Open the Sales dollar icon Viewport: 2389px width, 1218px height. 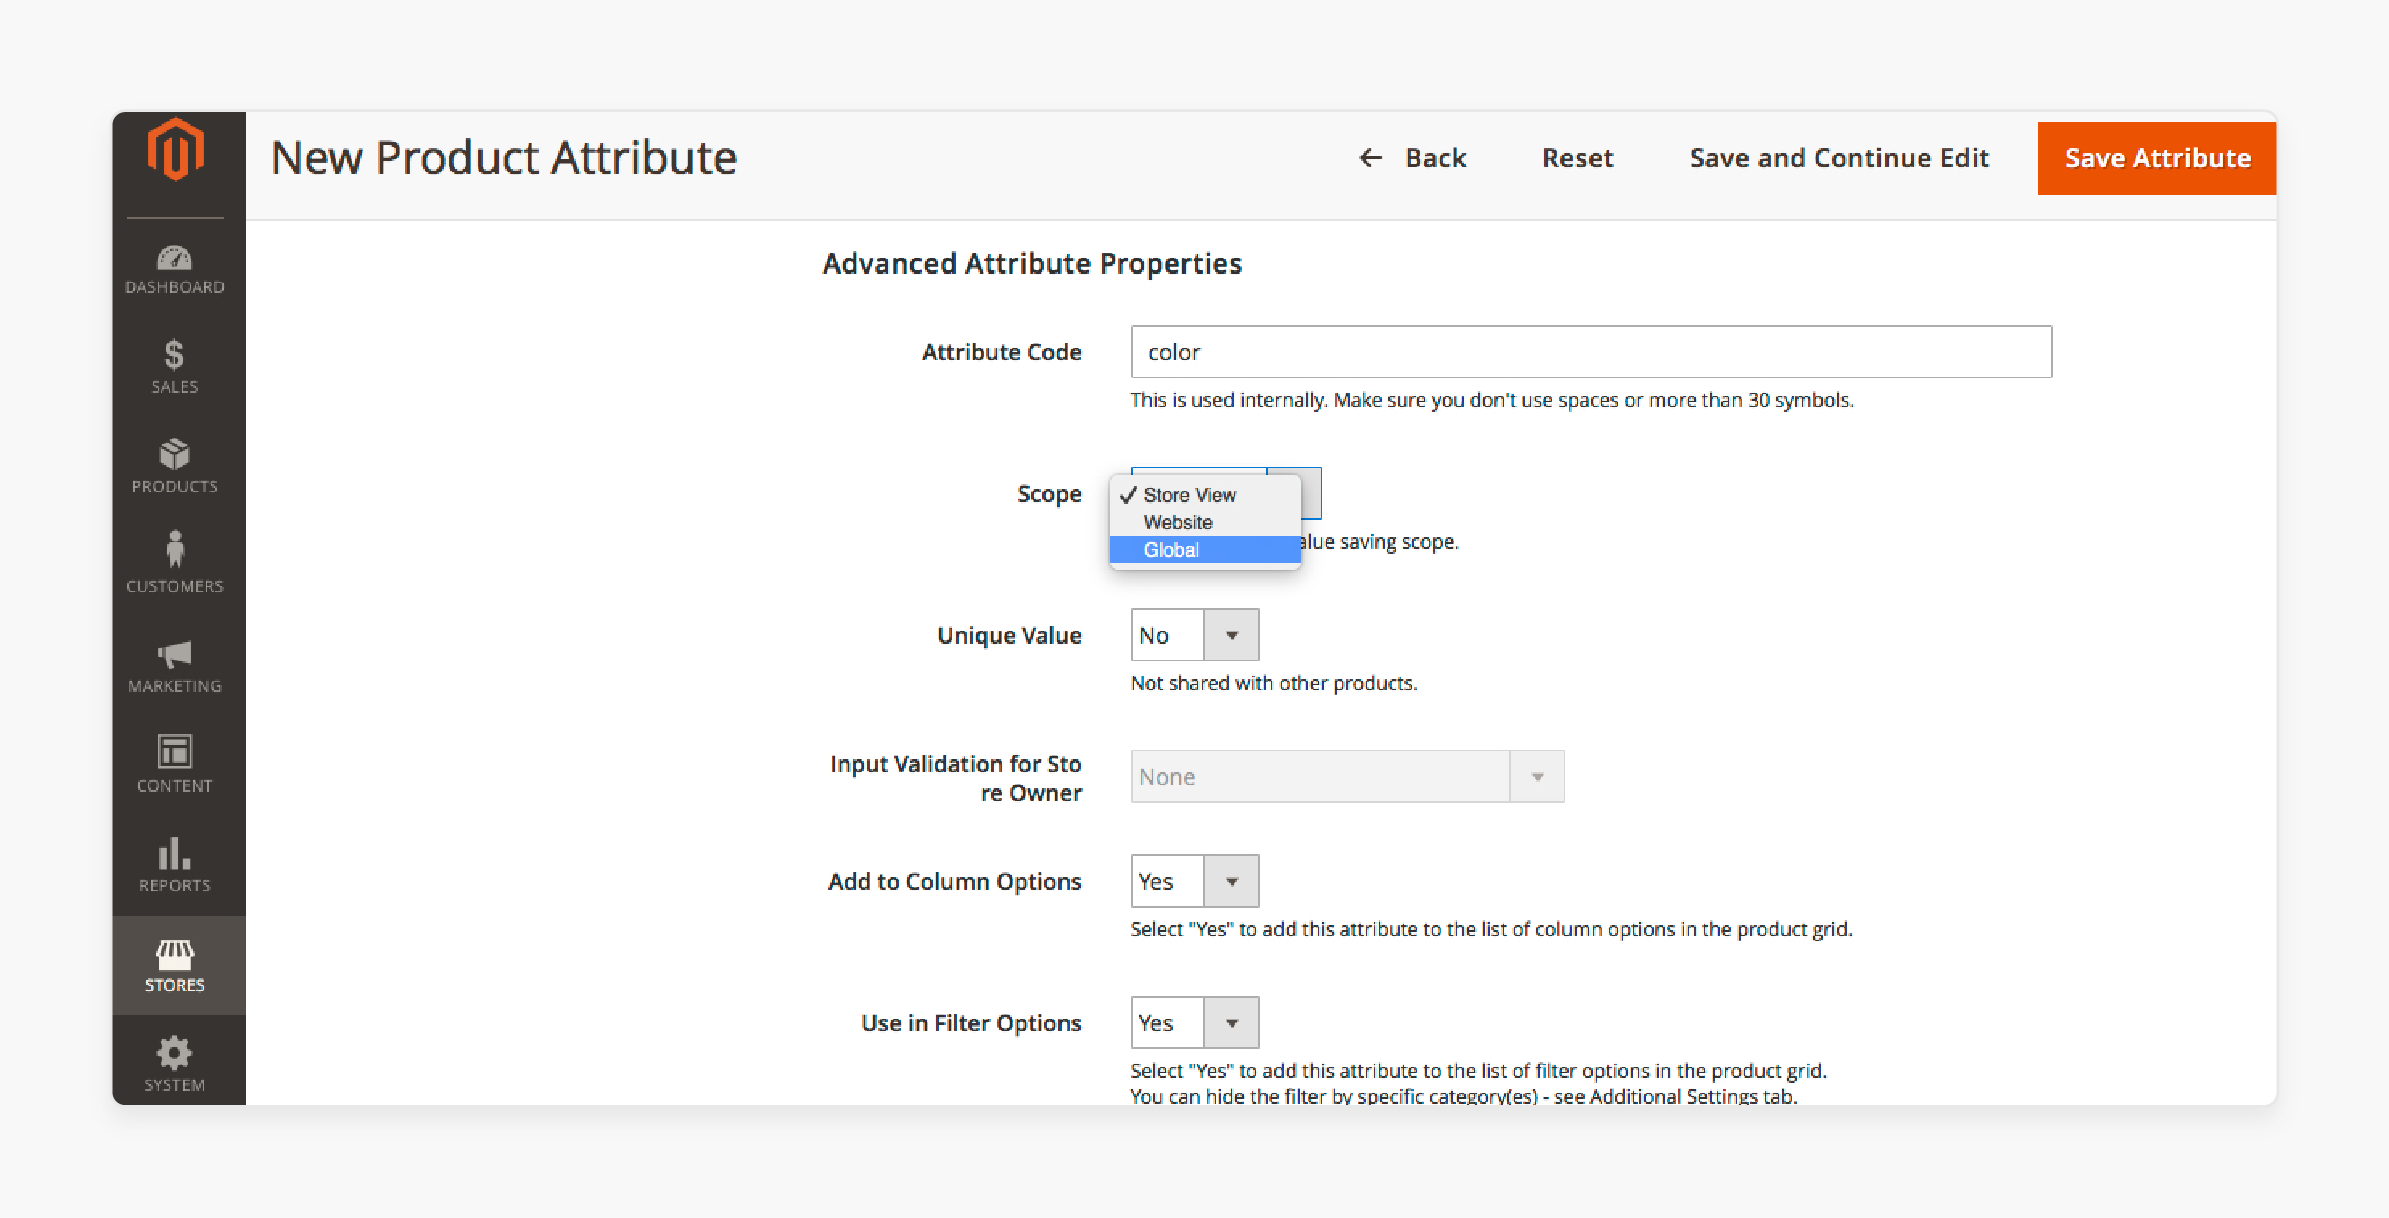pyautogui.click(x=174, y=354)
